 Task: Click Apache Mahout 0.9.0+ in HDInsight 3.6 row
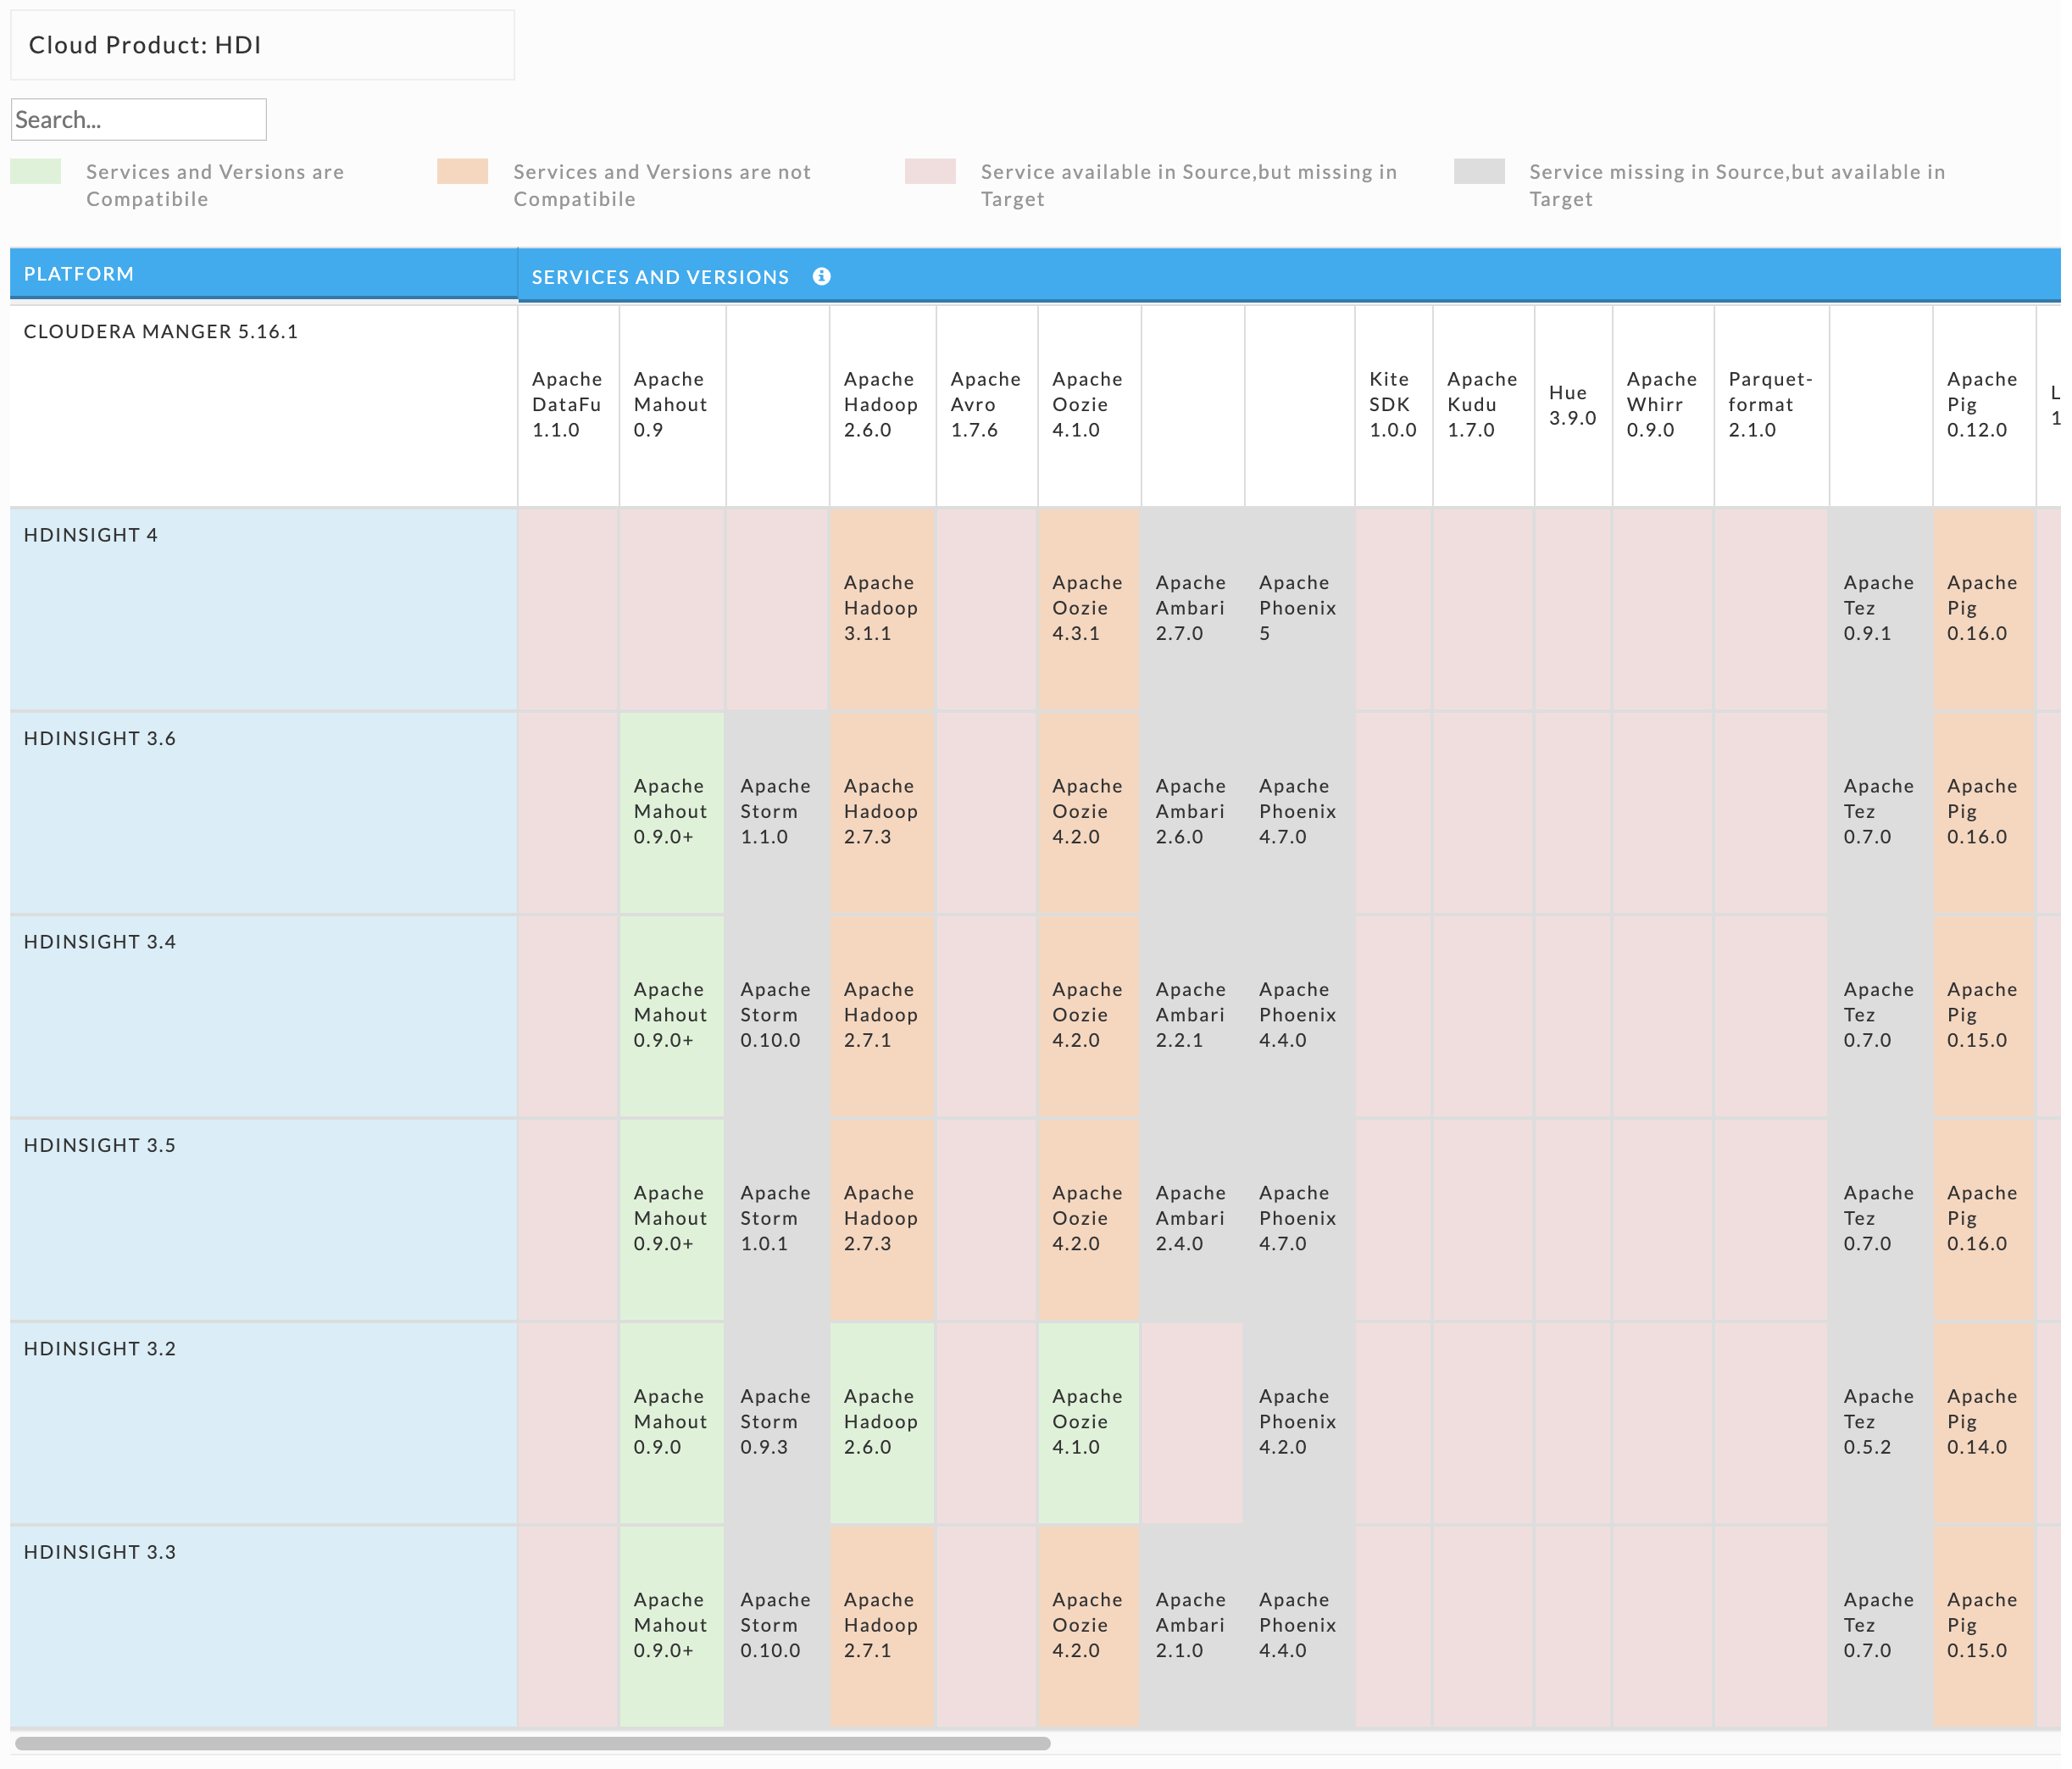click(x=672, y=812)
